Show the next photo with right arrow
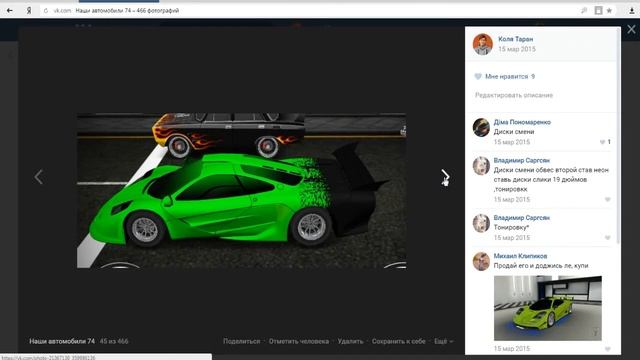 445,177
